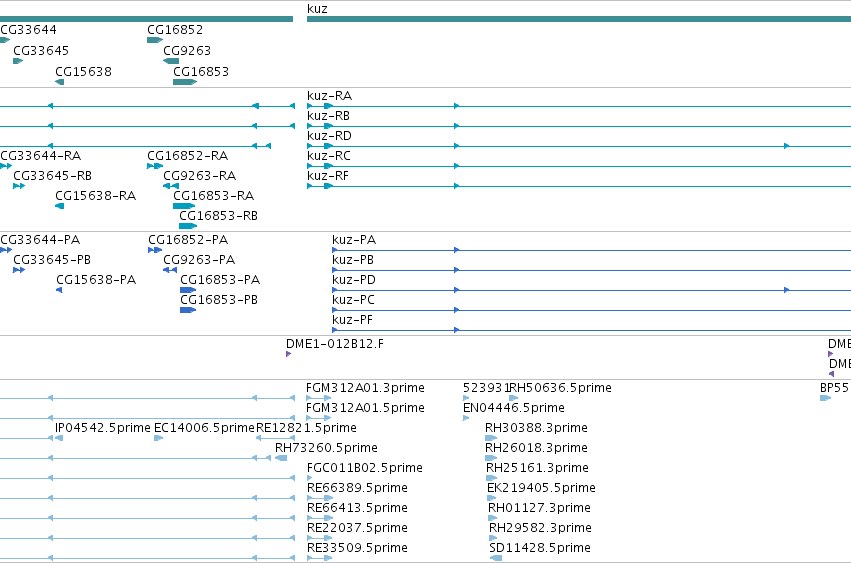Click the SD11428.5prime EST label
851x563 pixels.
click(x=540, y=548)
